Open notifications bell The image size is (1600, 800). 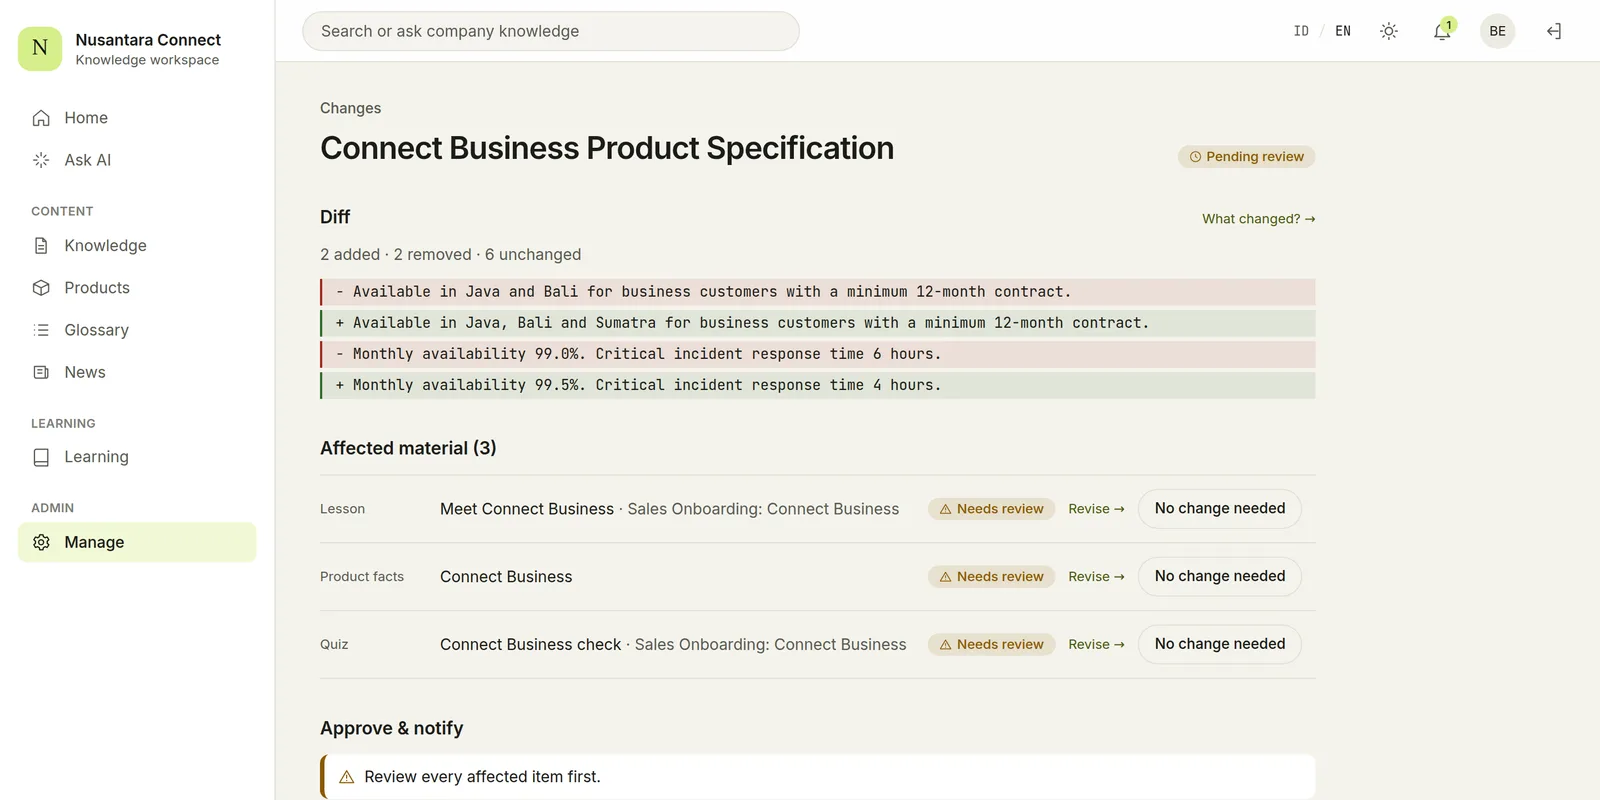(1442, 31)
